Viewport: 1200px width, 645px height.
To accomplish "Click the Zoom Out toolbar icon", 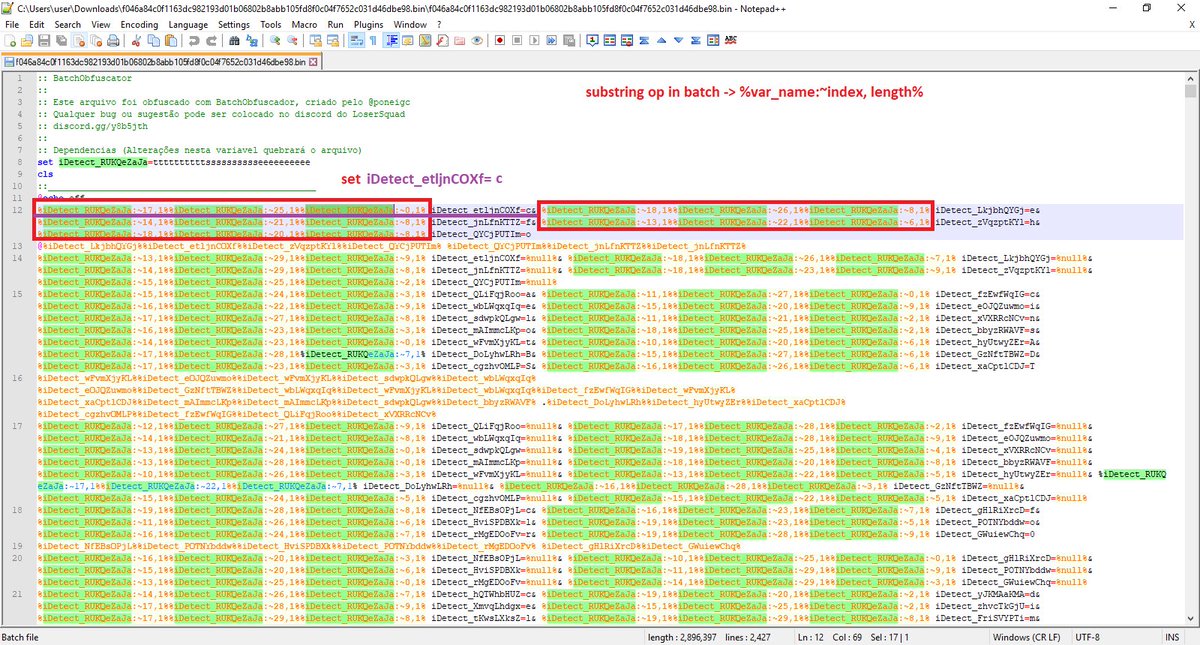I will (x=293, y=41).
